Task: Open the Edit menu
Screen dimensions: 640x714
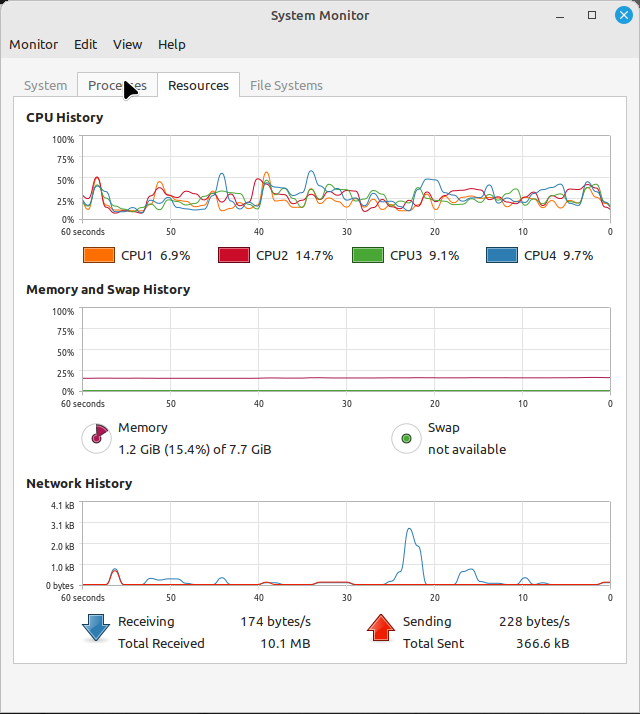Action: tap(86, 45)
